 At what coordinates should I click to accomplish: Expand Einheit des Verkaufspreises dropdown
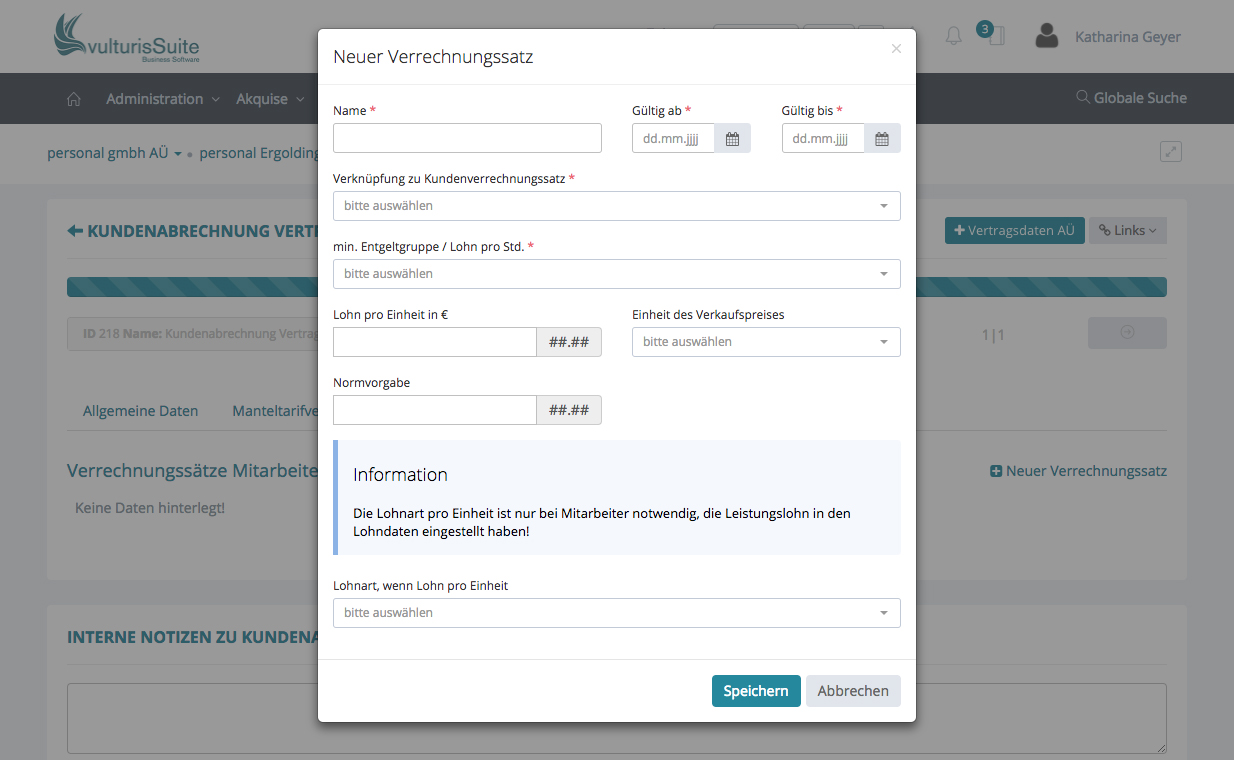[x=766, y=342]
